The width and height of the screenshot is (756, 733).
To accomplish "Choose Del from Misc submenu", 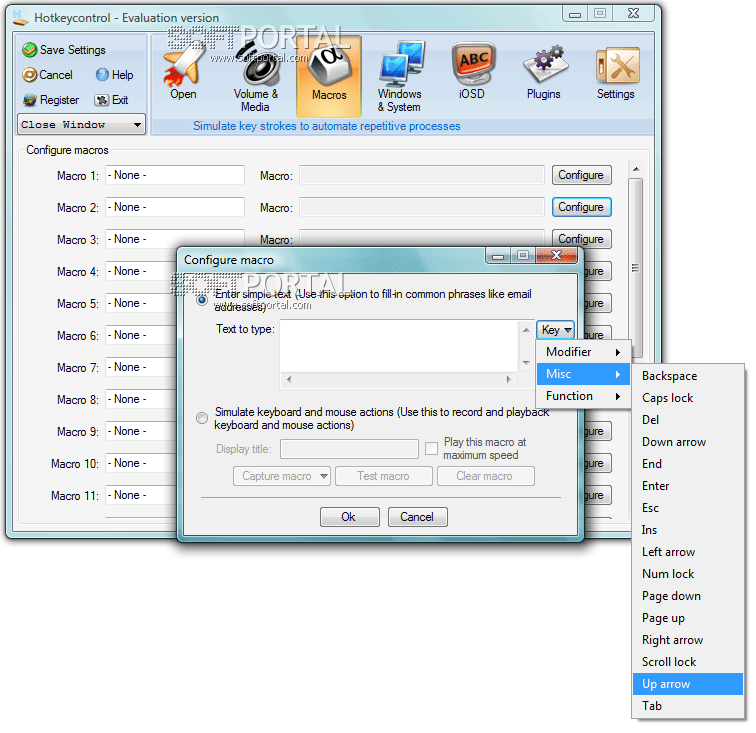I will coord(688,420).
